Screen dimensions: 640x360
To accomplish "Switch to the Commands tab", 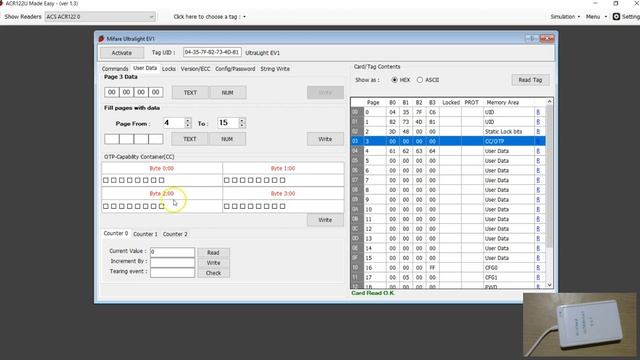I will click(115, 69).
